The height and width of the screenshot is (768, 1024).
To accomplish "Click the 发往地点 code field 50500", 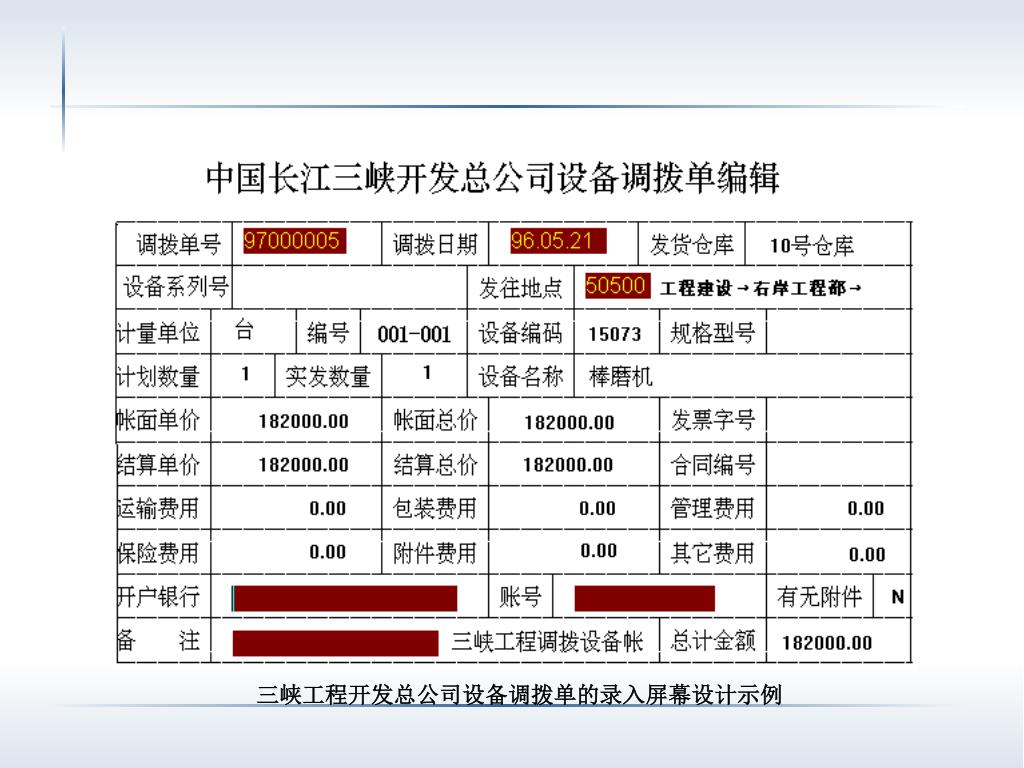I will pyautogui.click(x=617, y=285).
